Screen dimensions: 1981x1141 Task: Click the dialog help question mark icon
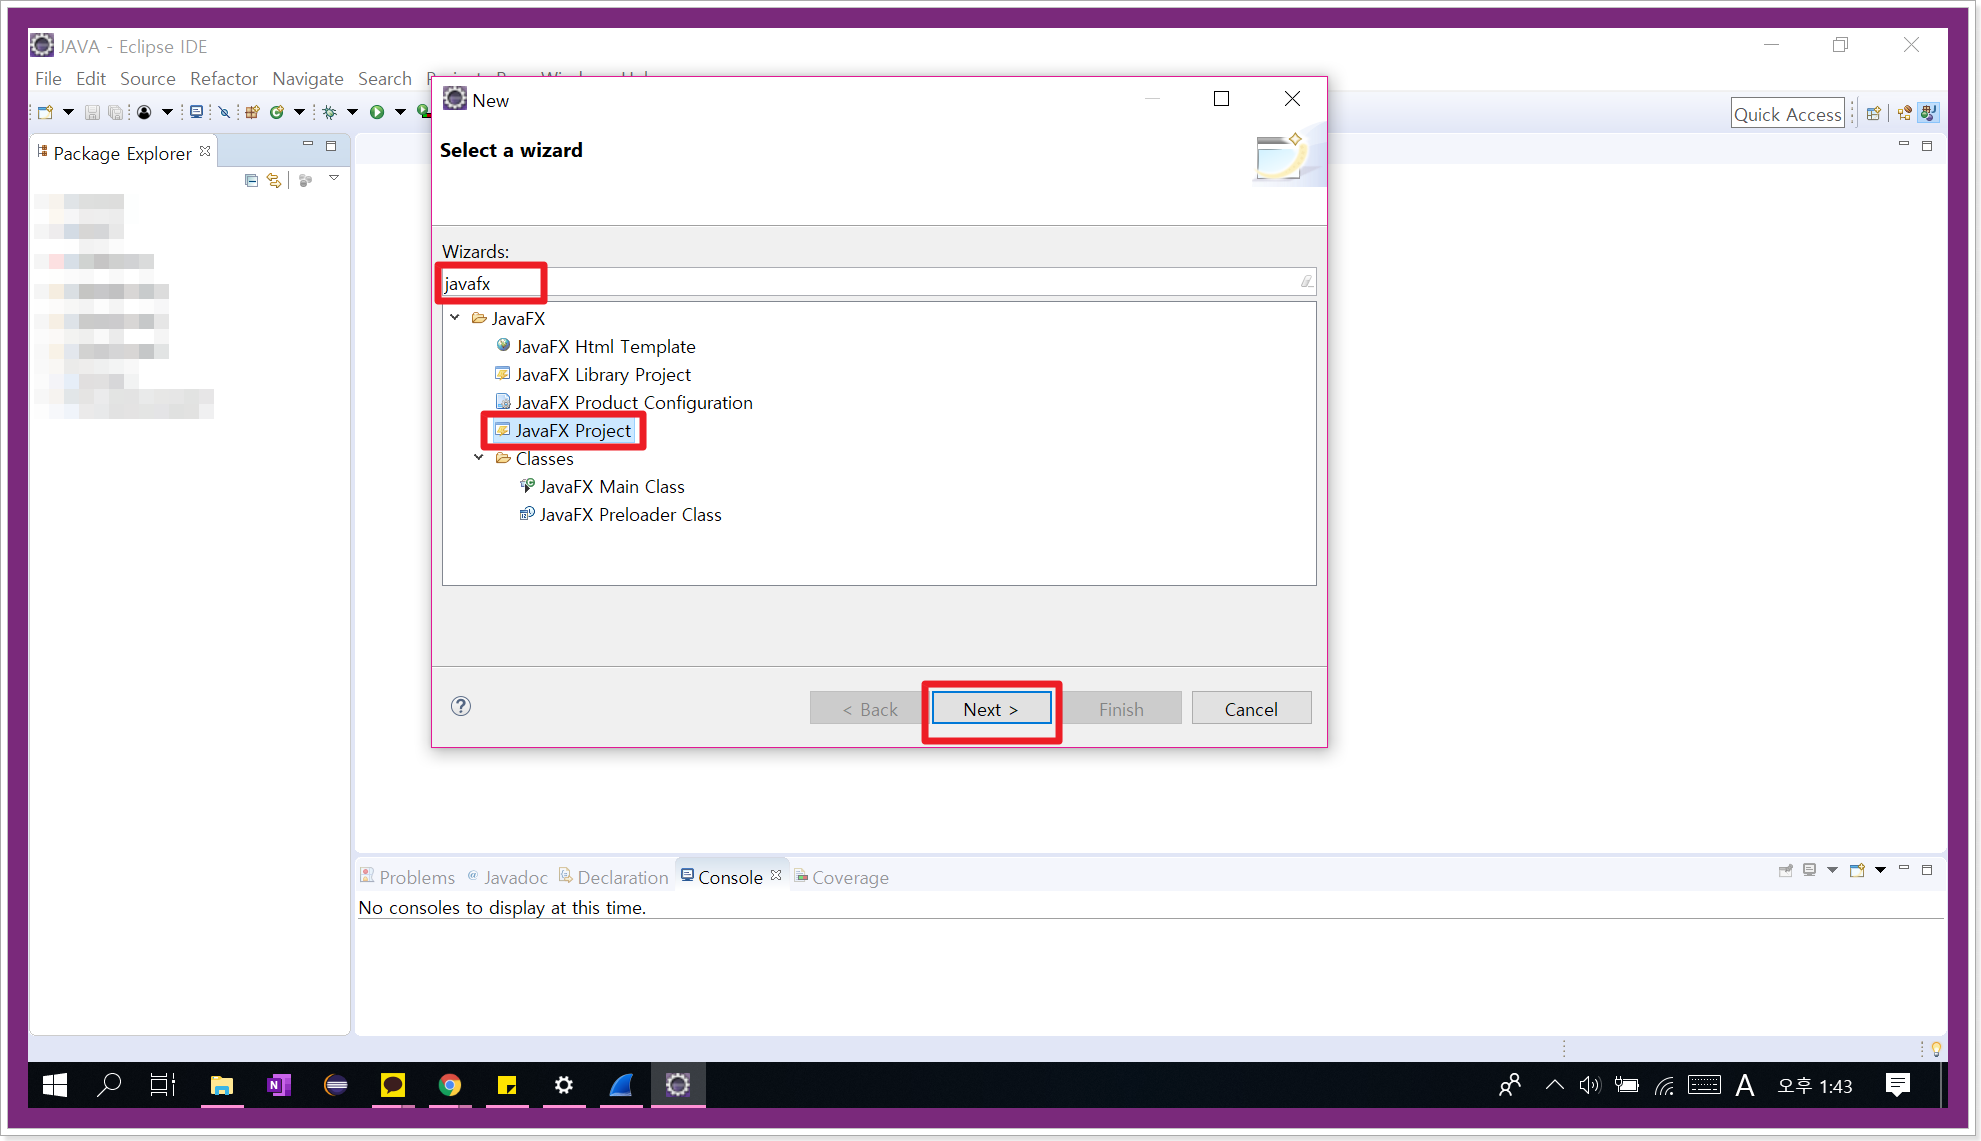click(461, 706)
